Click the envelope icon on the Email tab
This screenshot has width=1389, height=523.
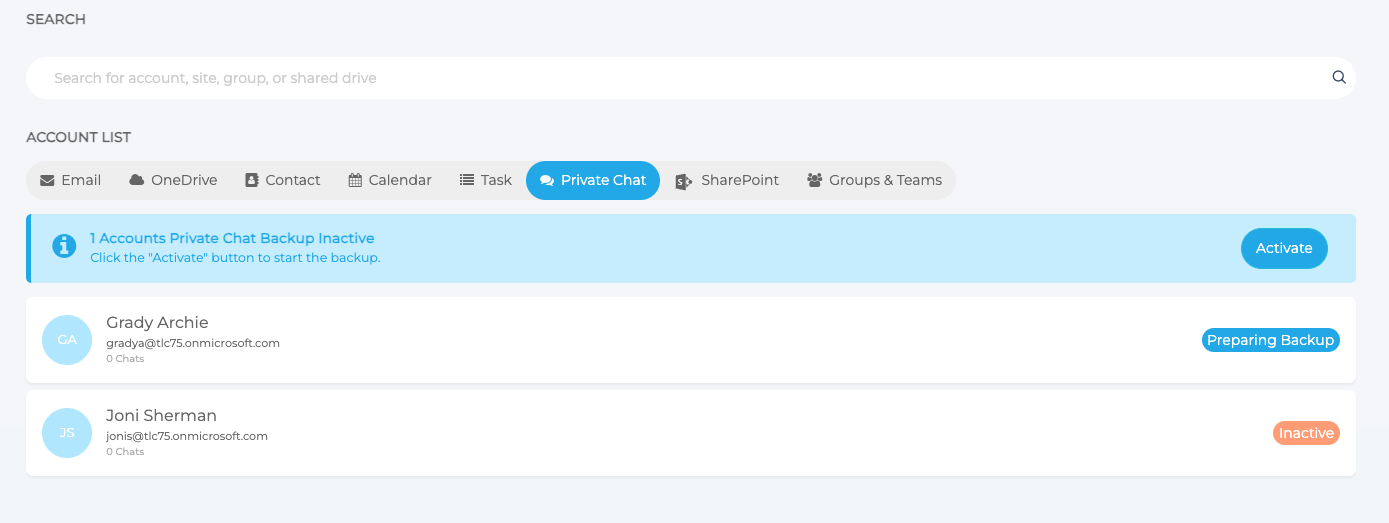coord(47,181)
